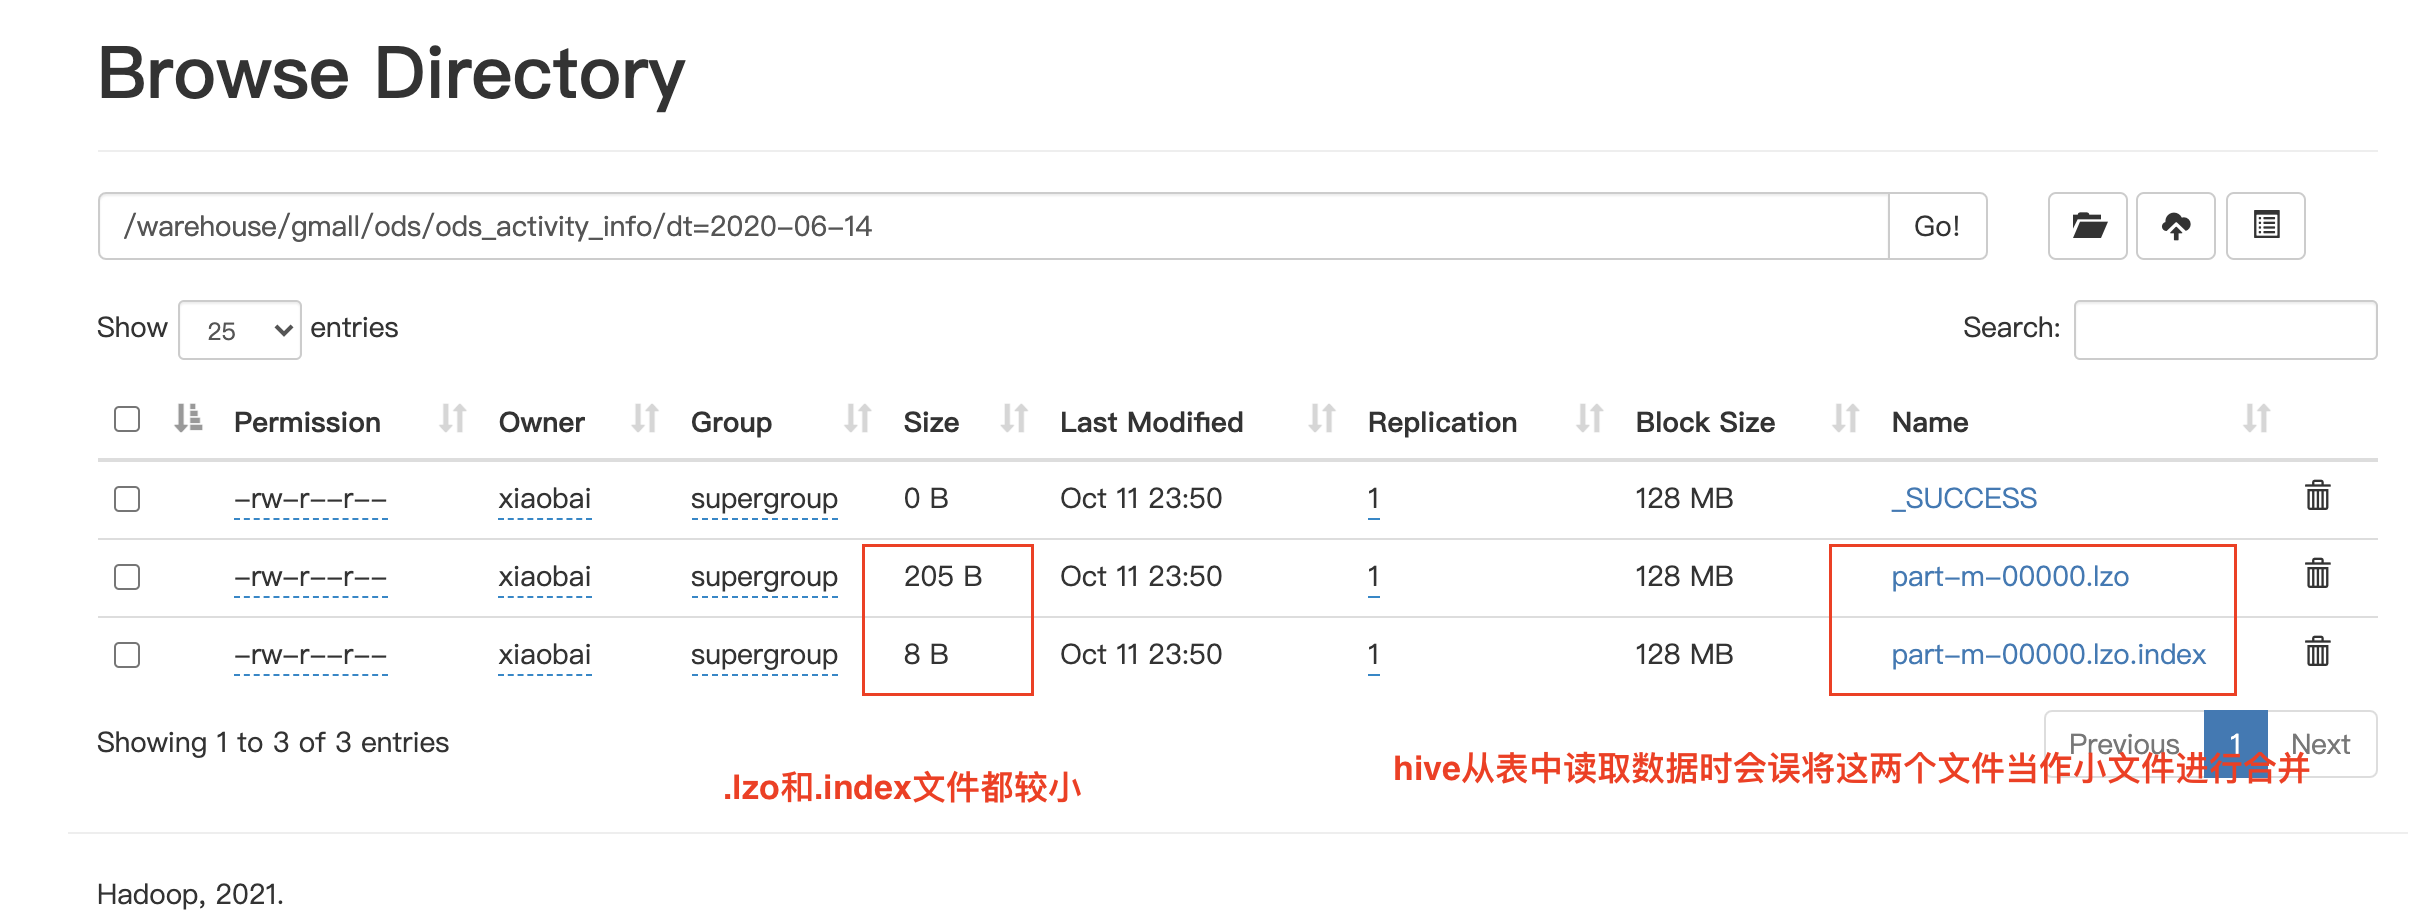Click the Previous pagination button
Viewport: 2432px width, 924px height.
click(x=2124, y=744)
